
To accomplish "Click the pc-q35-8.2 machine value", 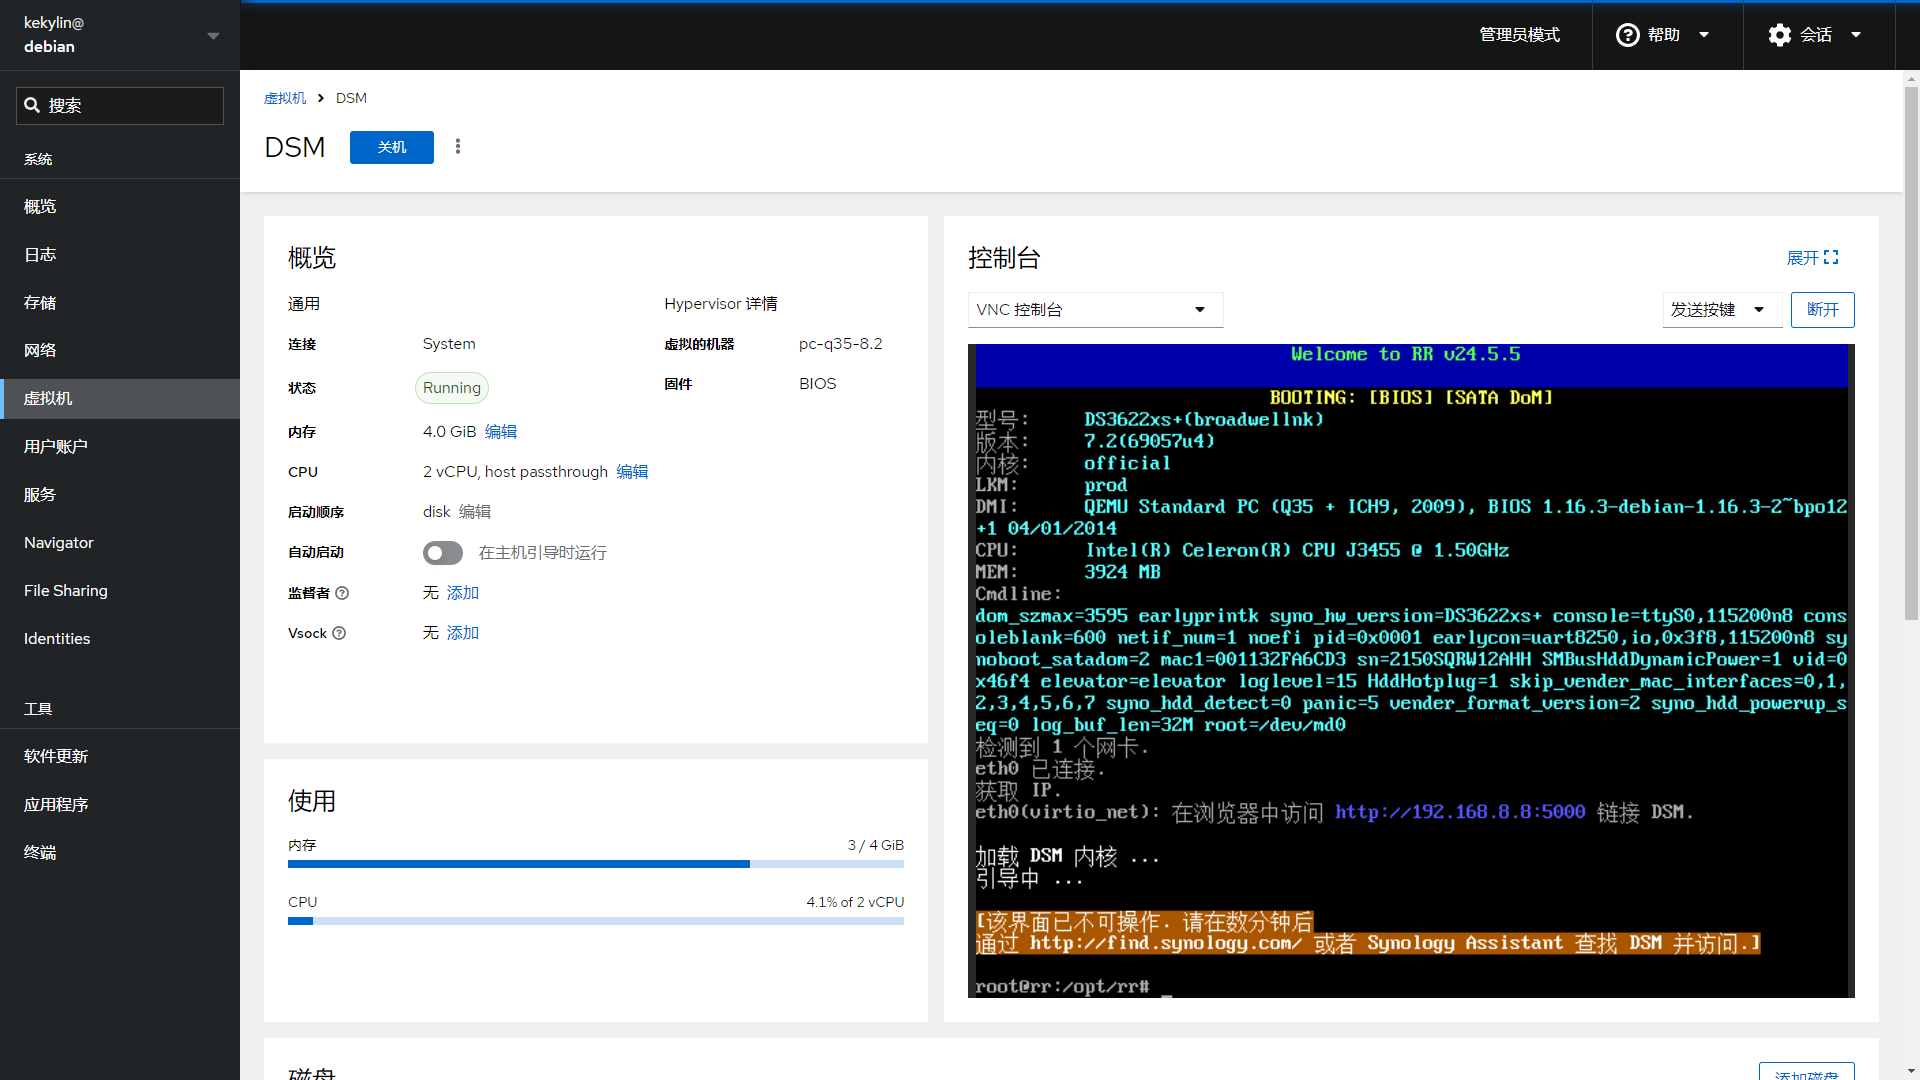I will tap(841, 344).
